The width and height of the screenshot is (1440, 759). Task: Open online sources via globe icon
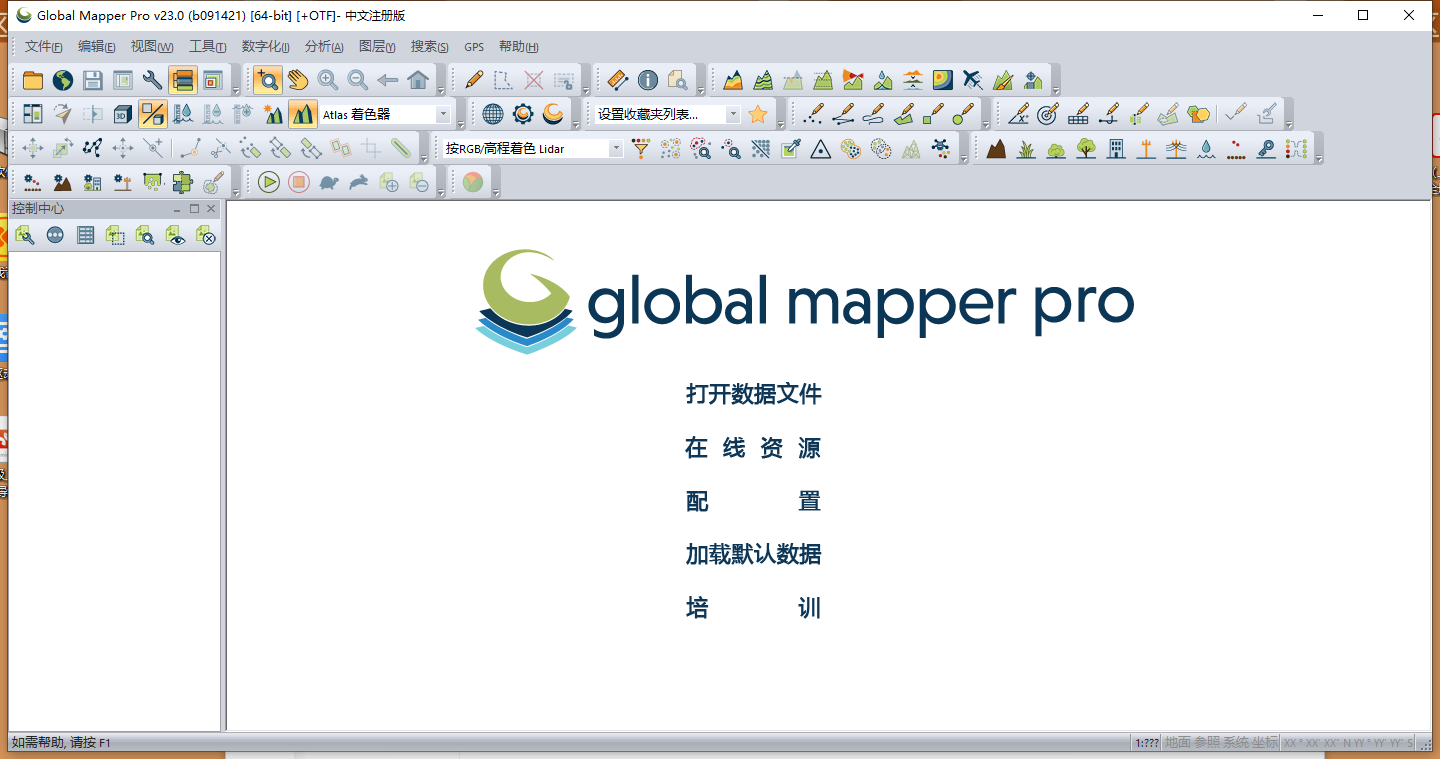pyautogui.click(x=63, y=81)
